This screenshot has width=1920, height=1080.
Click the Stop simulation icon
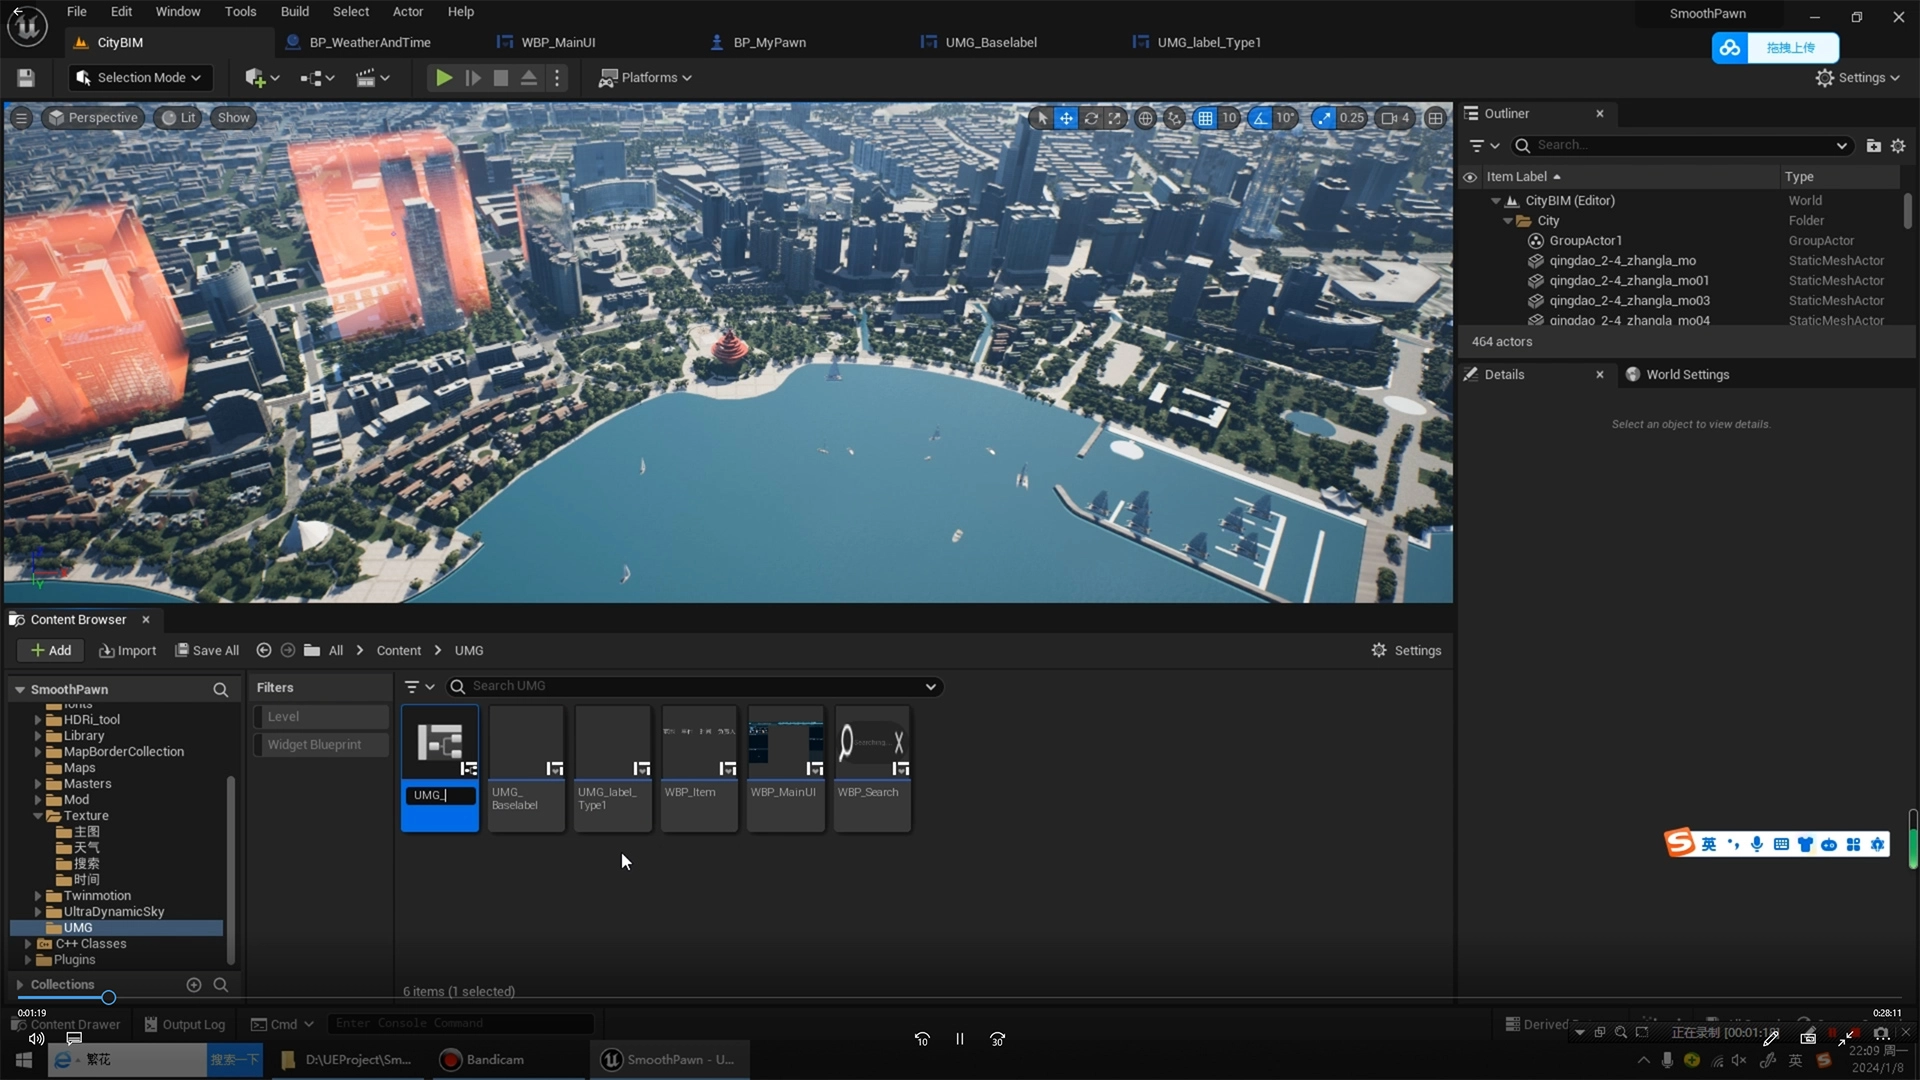501,78
